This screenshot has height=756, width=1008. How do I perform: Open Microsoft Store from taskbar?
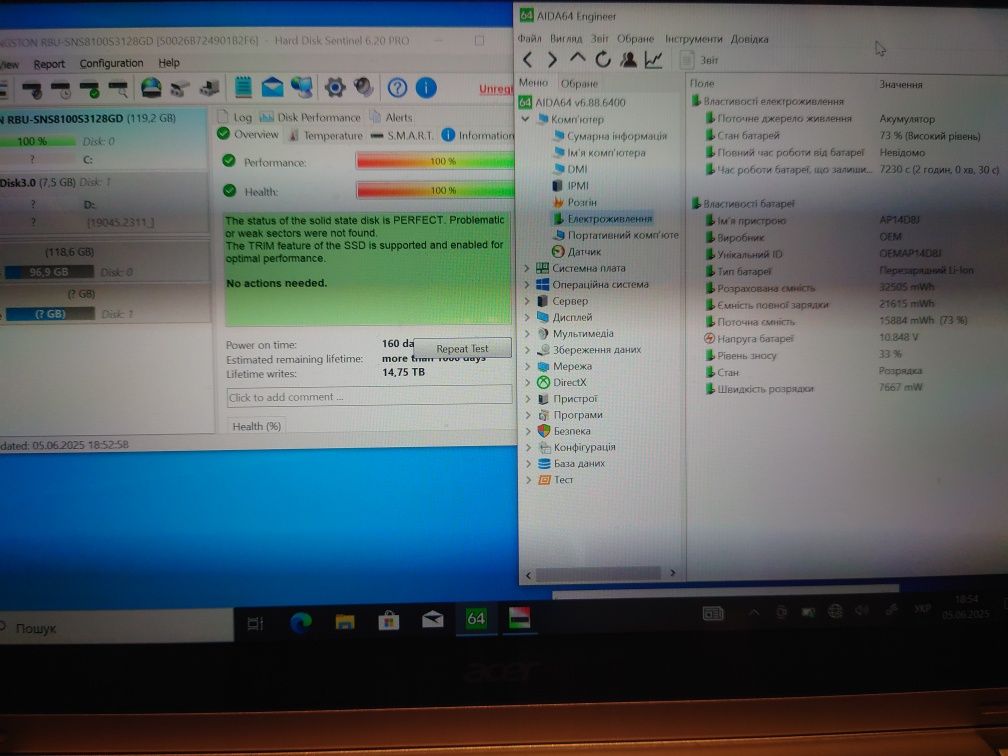388,621
